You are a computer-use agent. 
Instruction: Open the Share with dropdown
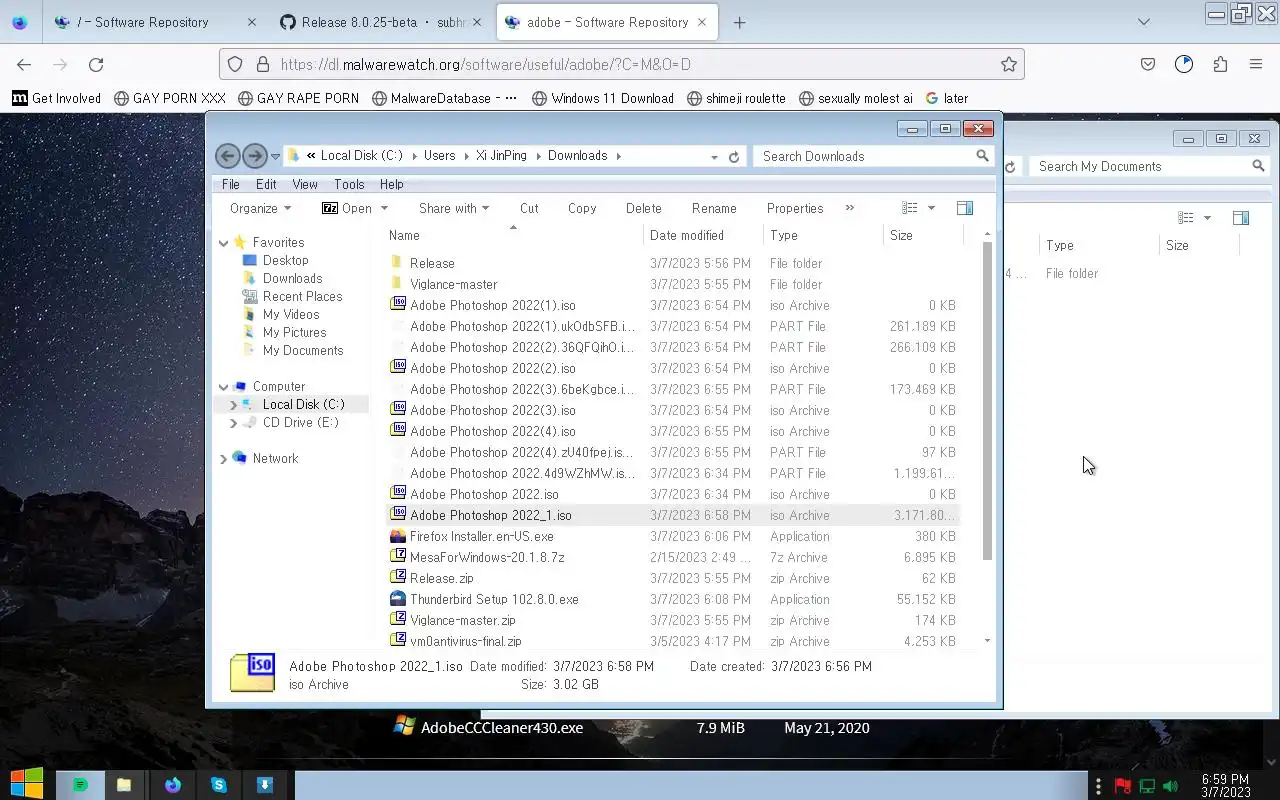454,208
